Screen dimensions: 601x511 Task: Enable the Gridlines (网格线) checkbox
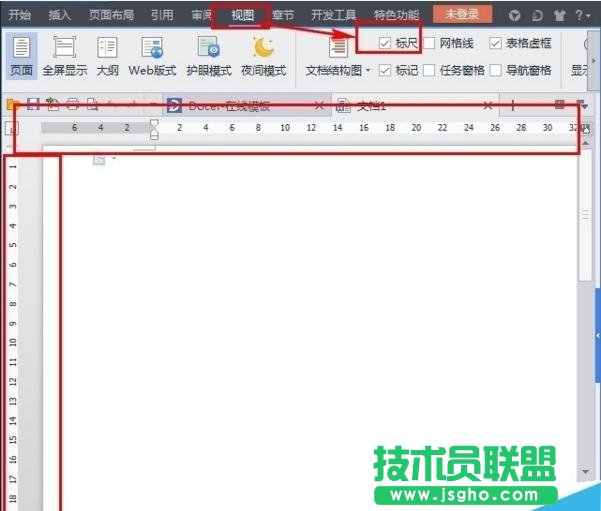coord(429,43)
